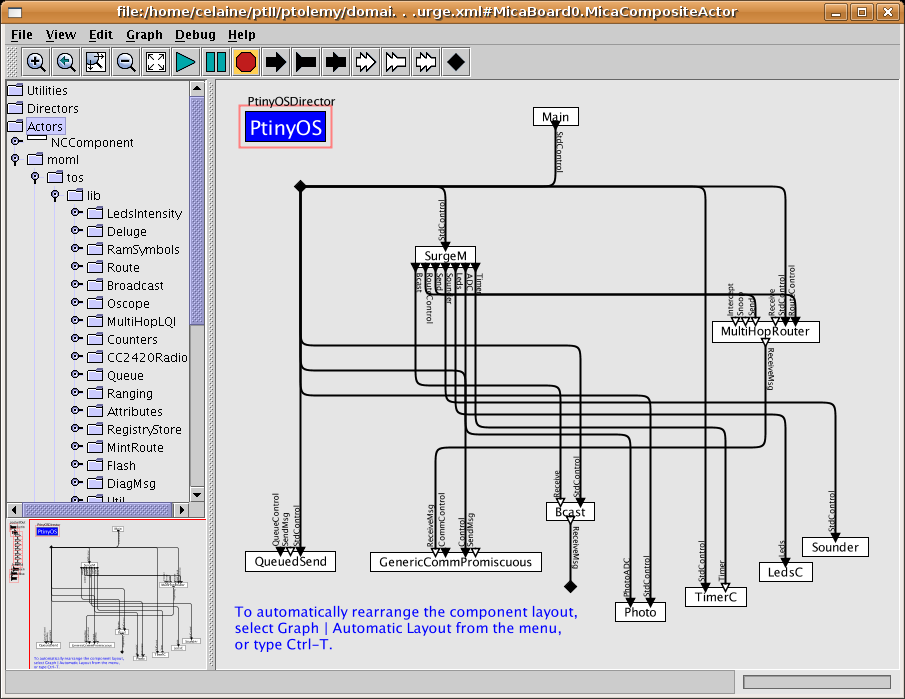Select the PtinyOS director block
905x699 pixels.
tap(286, 127)
